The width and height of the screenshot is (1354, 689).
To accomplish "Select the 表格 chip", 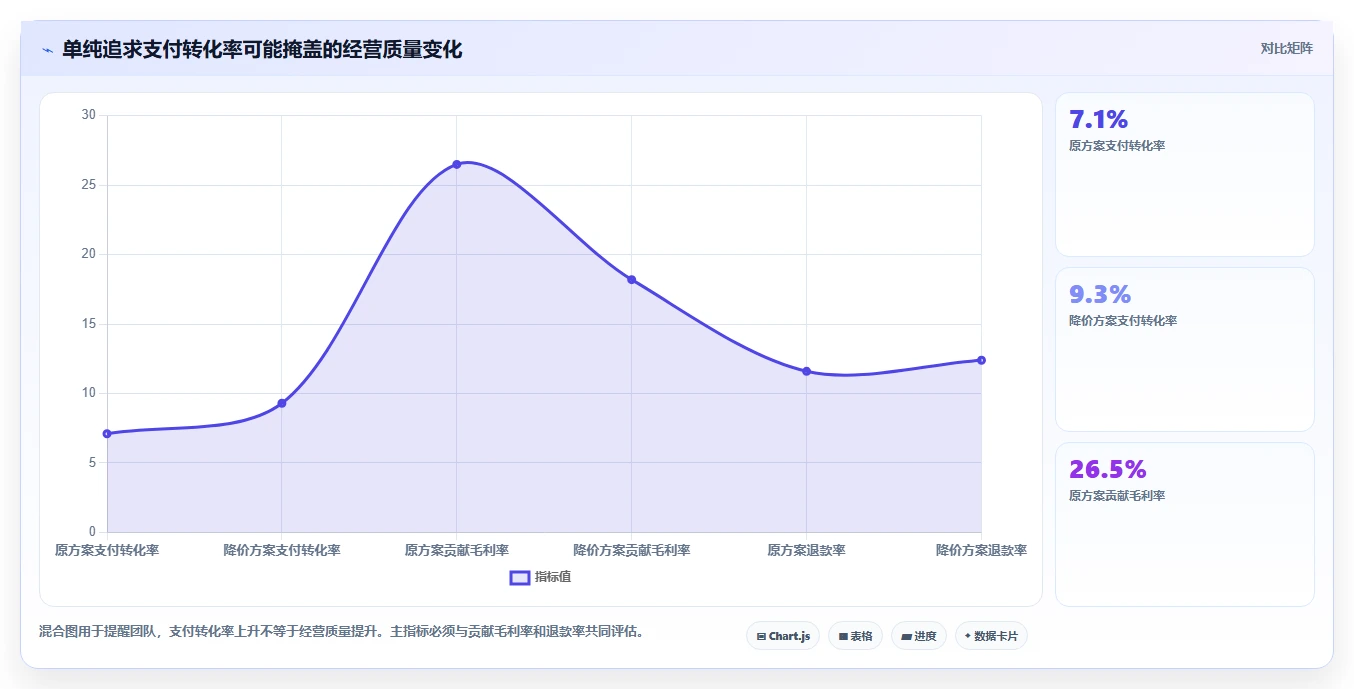I will [855, 636].
